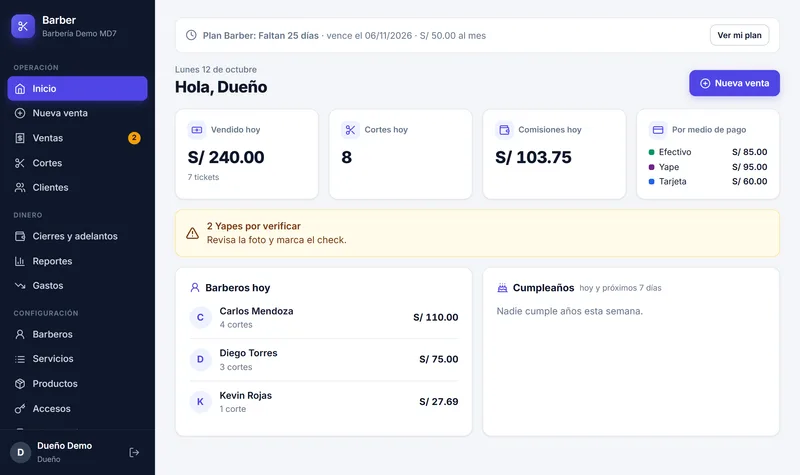
Task: Click the blue Tarjeta color dot
Action: [652, 182]
